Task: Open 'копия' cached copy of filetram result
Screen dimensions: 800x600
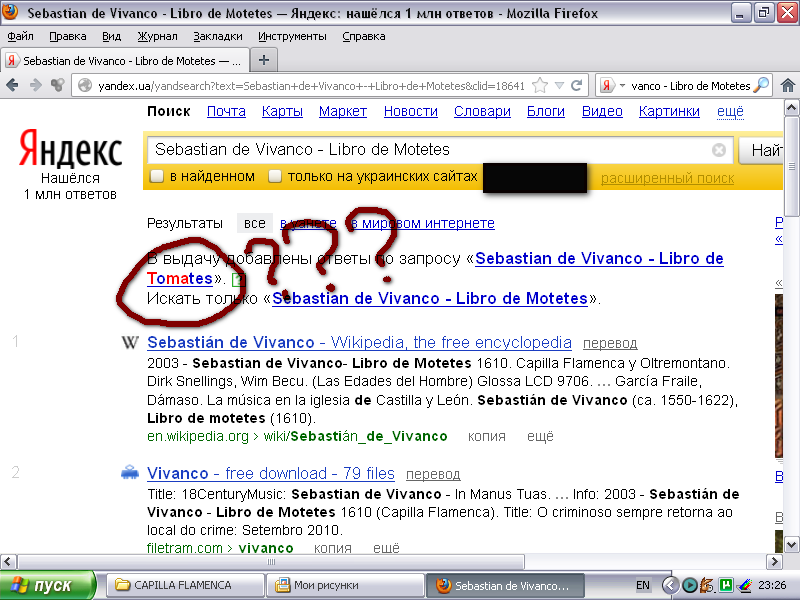Action: click(x=333, y=548)
